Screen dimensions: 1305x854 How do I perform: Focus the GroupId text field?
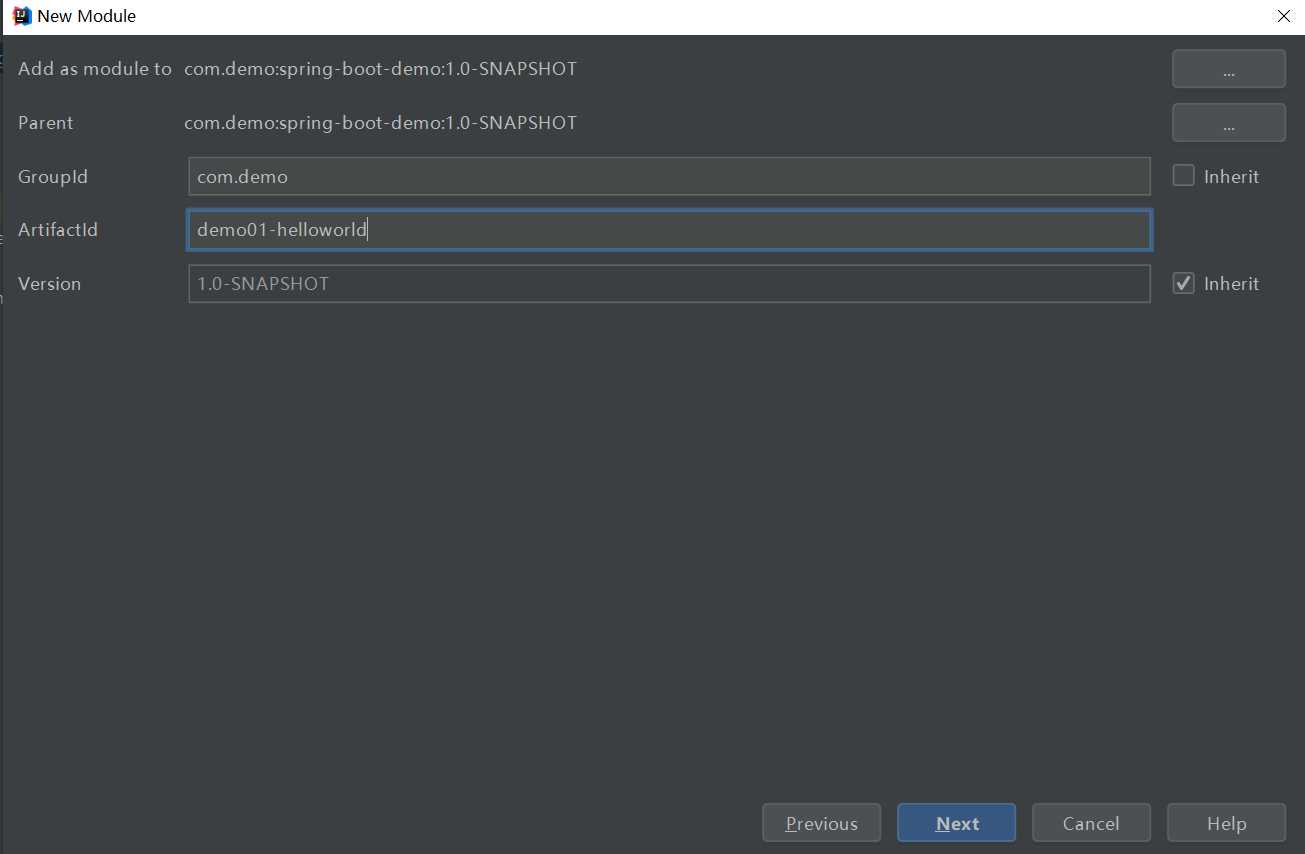(x=668, y=177)
